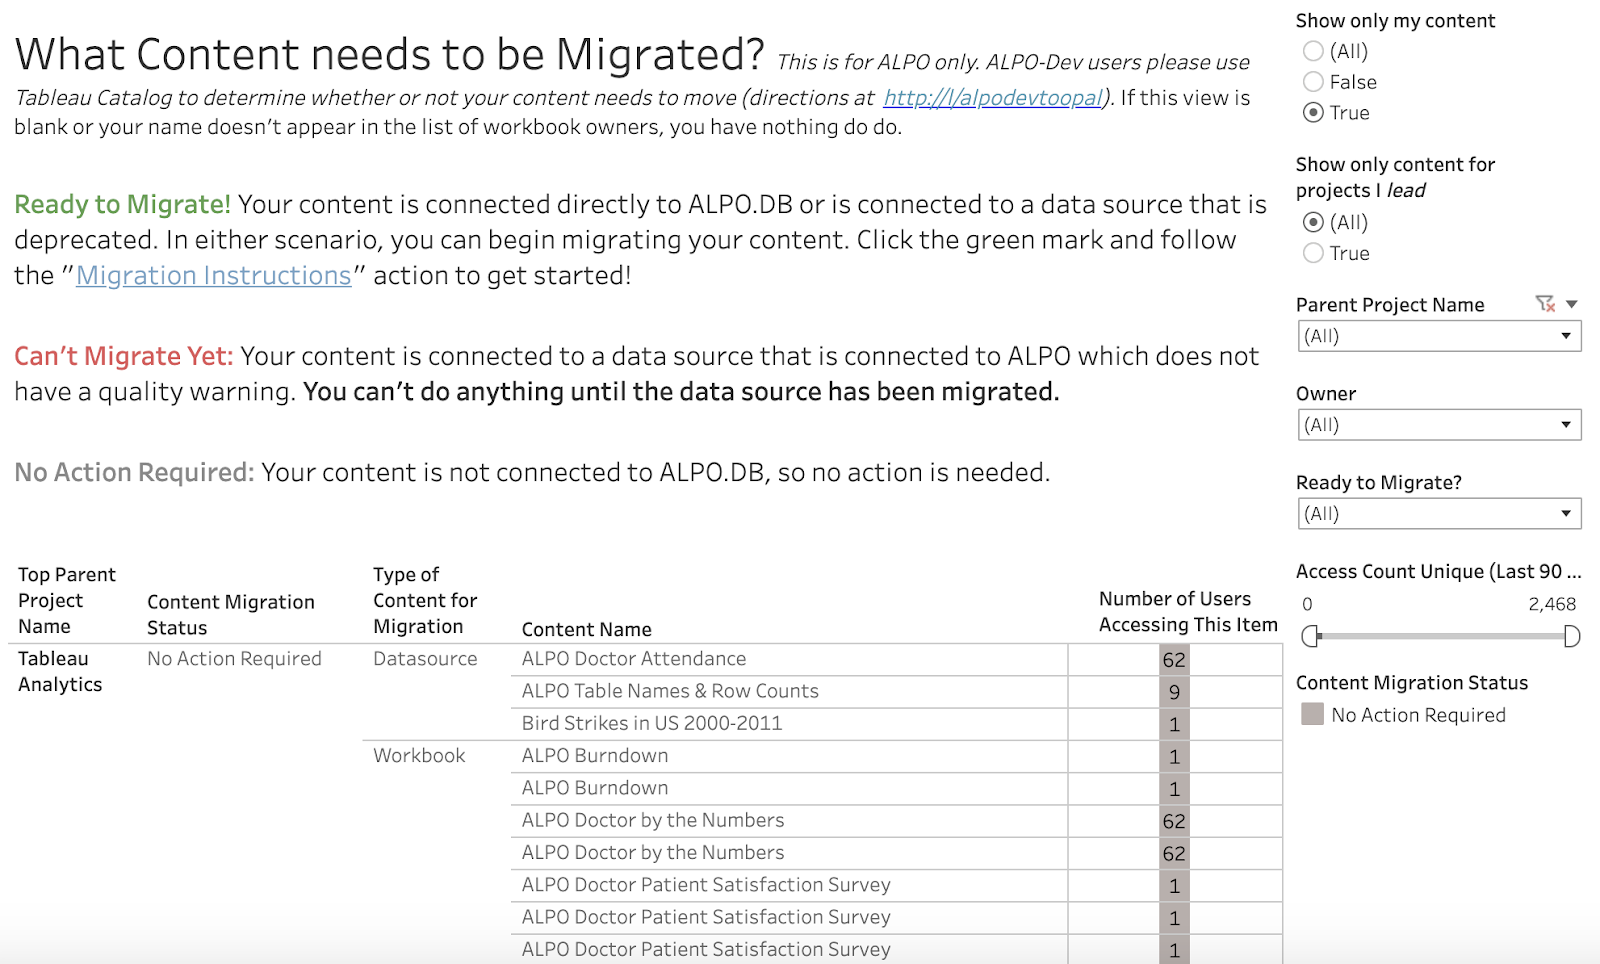1600x964 pixels.
Task: Follow the Migration Instructions link
Action: [214, 276]
